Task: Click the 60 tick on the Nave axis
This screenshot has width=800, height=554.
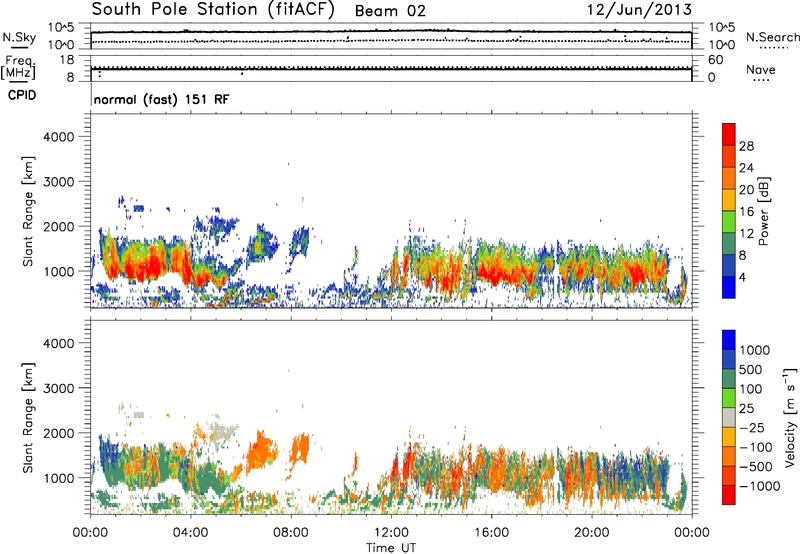Action: coord(716,60)
